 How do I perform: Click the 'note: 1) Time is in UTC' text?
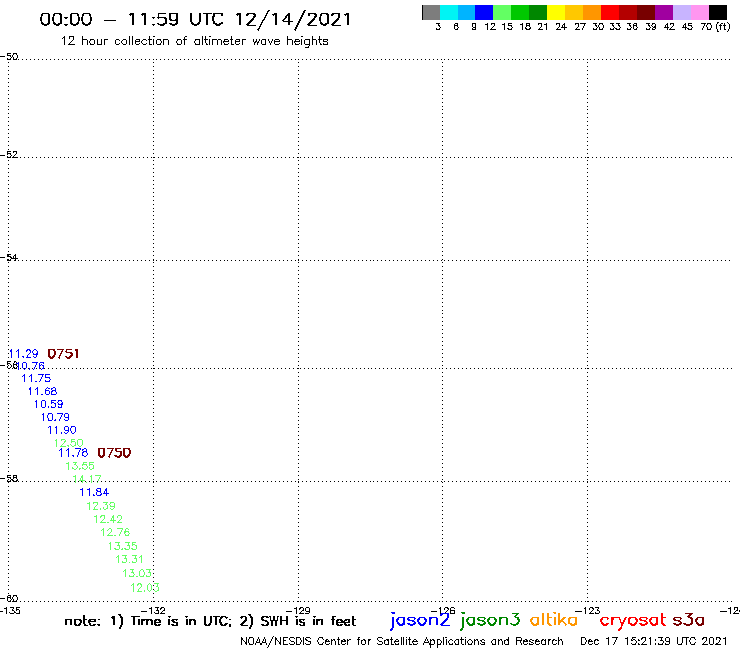tap(147, 621)
